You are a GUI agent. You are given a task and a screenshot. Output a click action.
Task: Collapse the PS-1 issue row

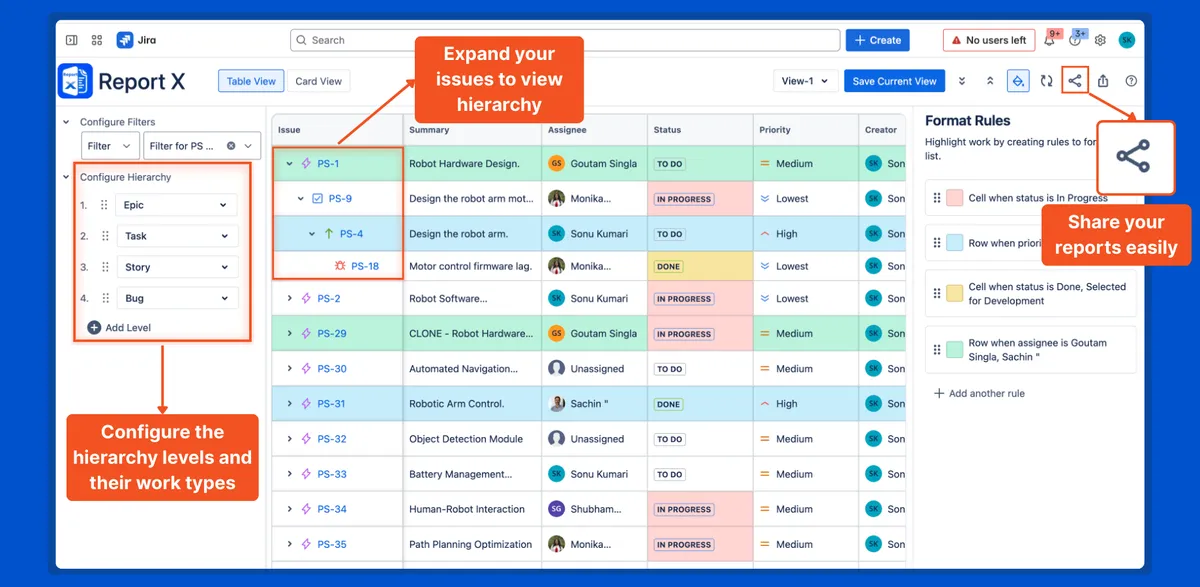point(289,164)
